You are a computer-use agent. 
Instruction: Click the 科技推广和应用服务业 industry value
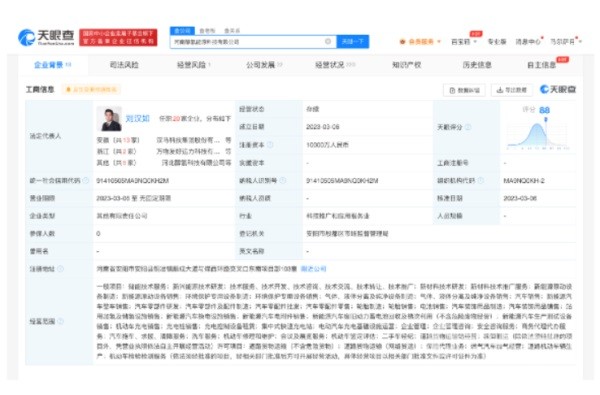tap(338, 216)
